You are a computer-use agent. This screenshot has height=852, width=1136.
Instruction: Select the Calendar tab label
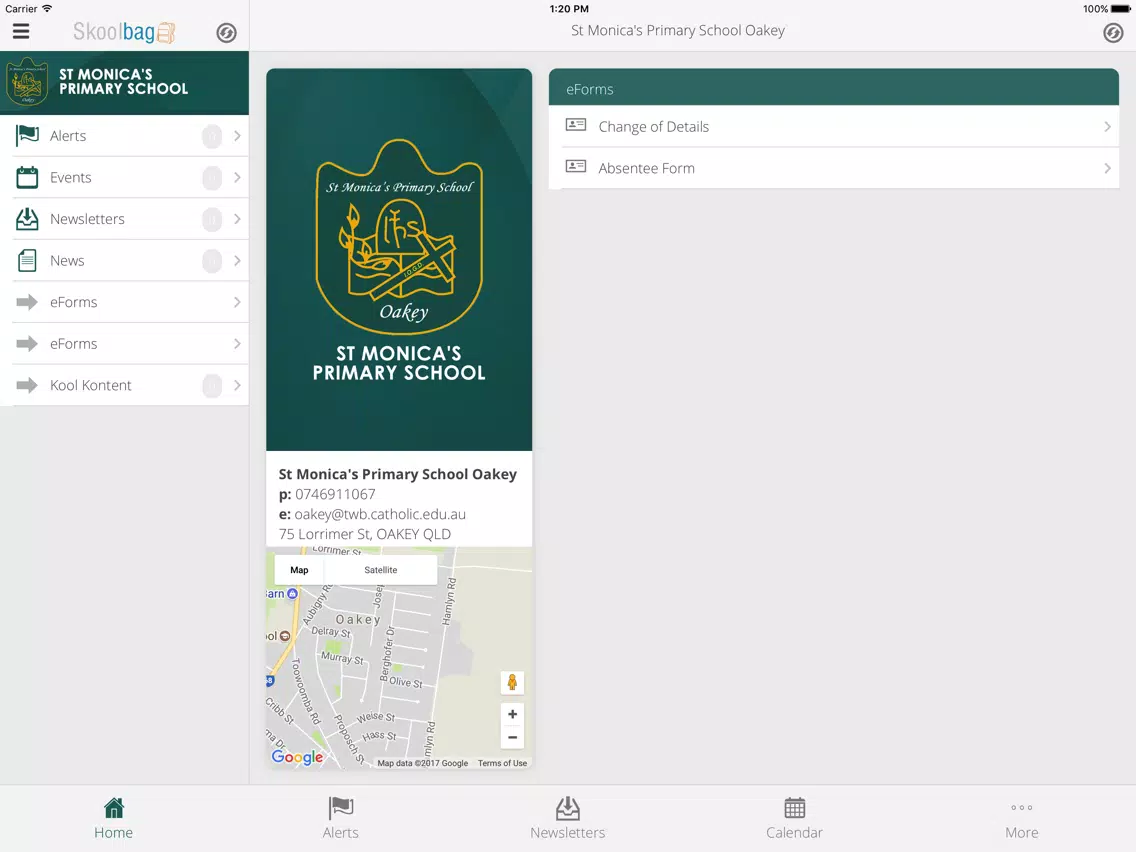coord(795,832)
